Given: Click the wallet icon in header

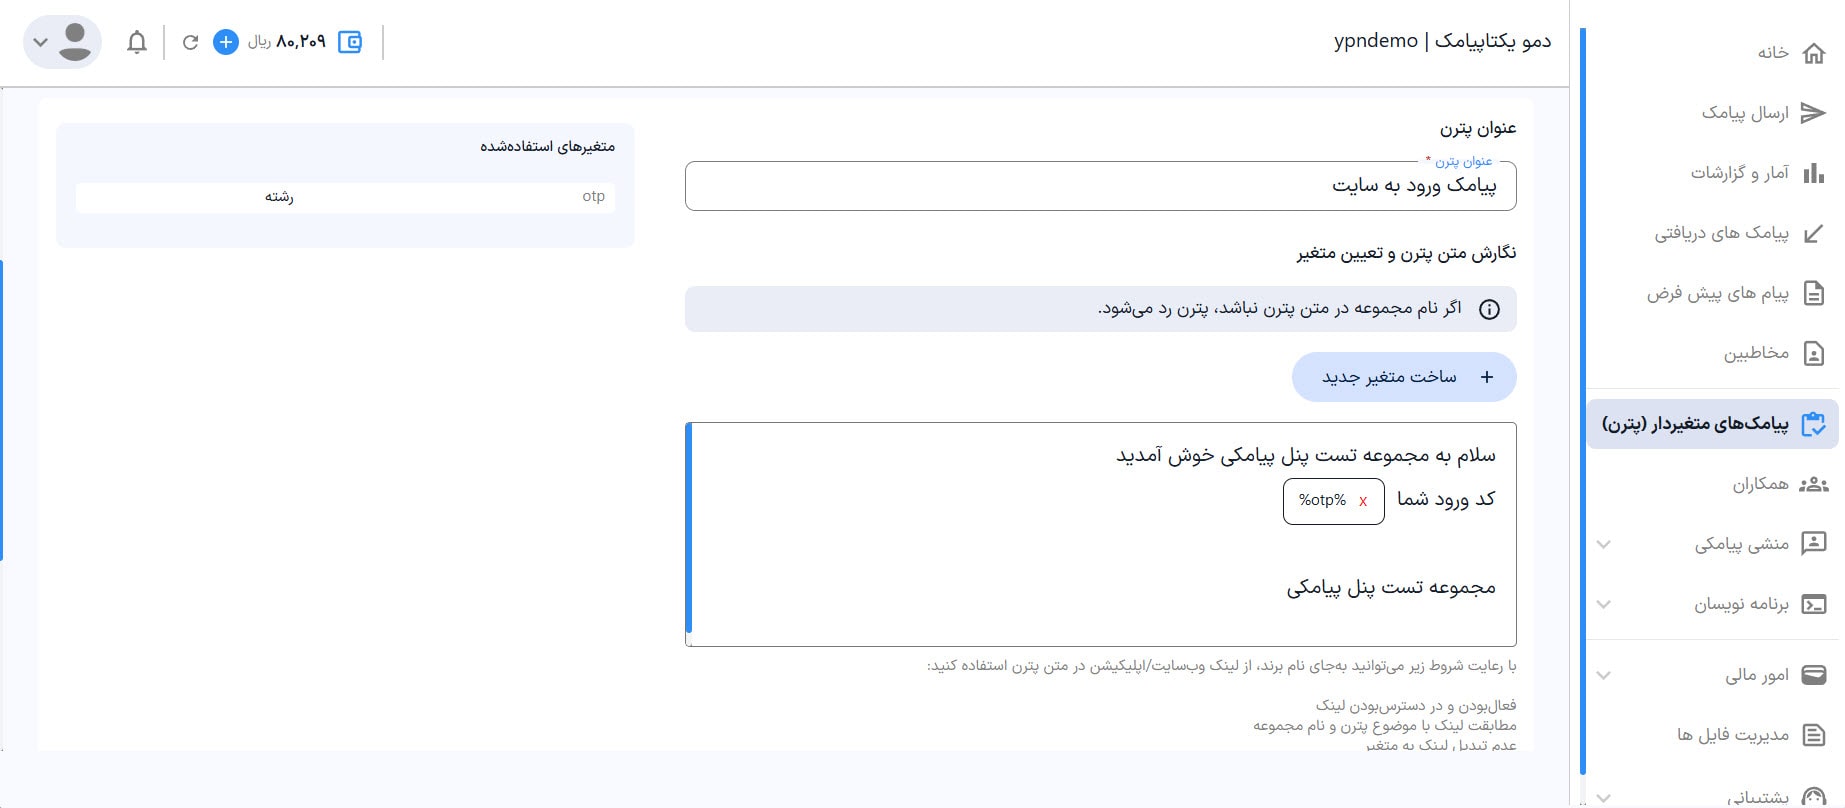Looking at the screenshot, I should pyautogui.click(x=350, y=42).
